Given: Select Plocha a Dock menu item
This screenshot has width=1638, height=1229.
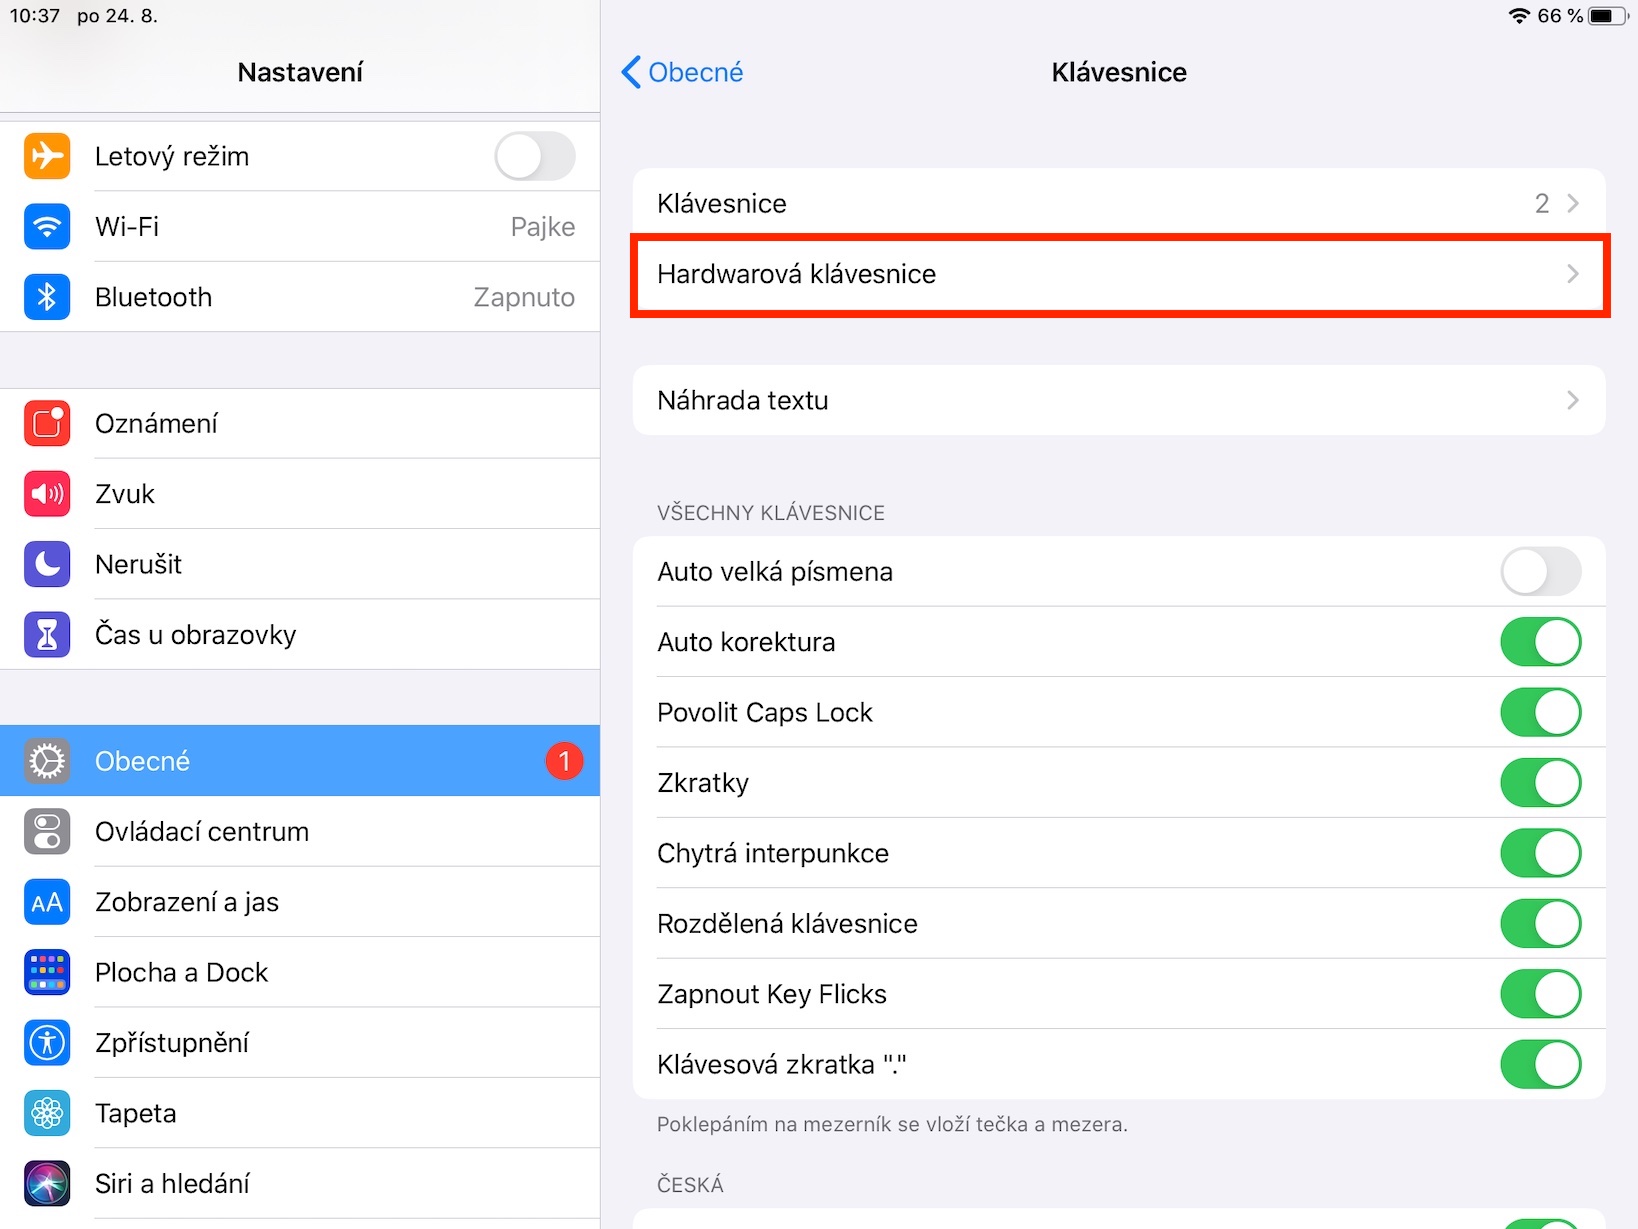Looking at the screenshot, I should coord(181,973).
